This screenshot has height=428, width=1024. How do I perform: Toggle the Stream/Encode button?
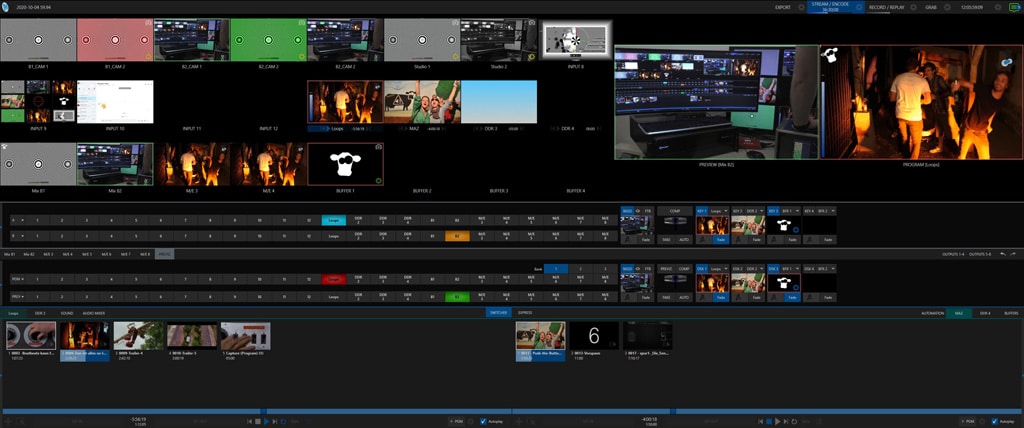click(830, 7)
